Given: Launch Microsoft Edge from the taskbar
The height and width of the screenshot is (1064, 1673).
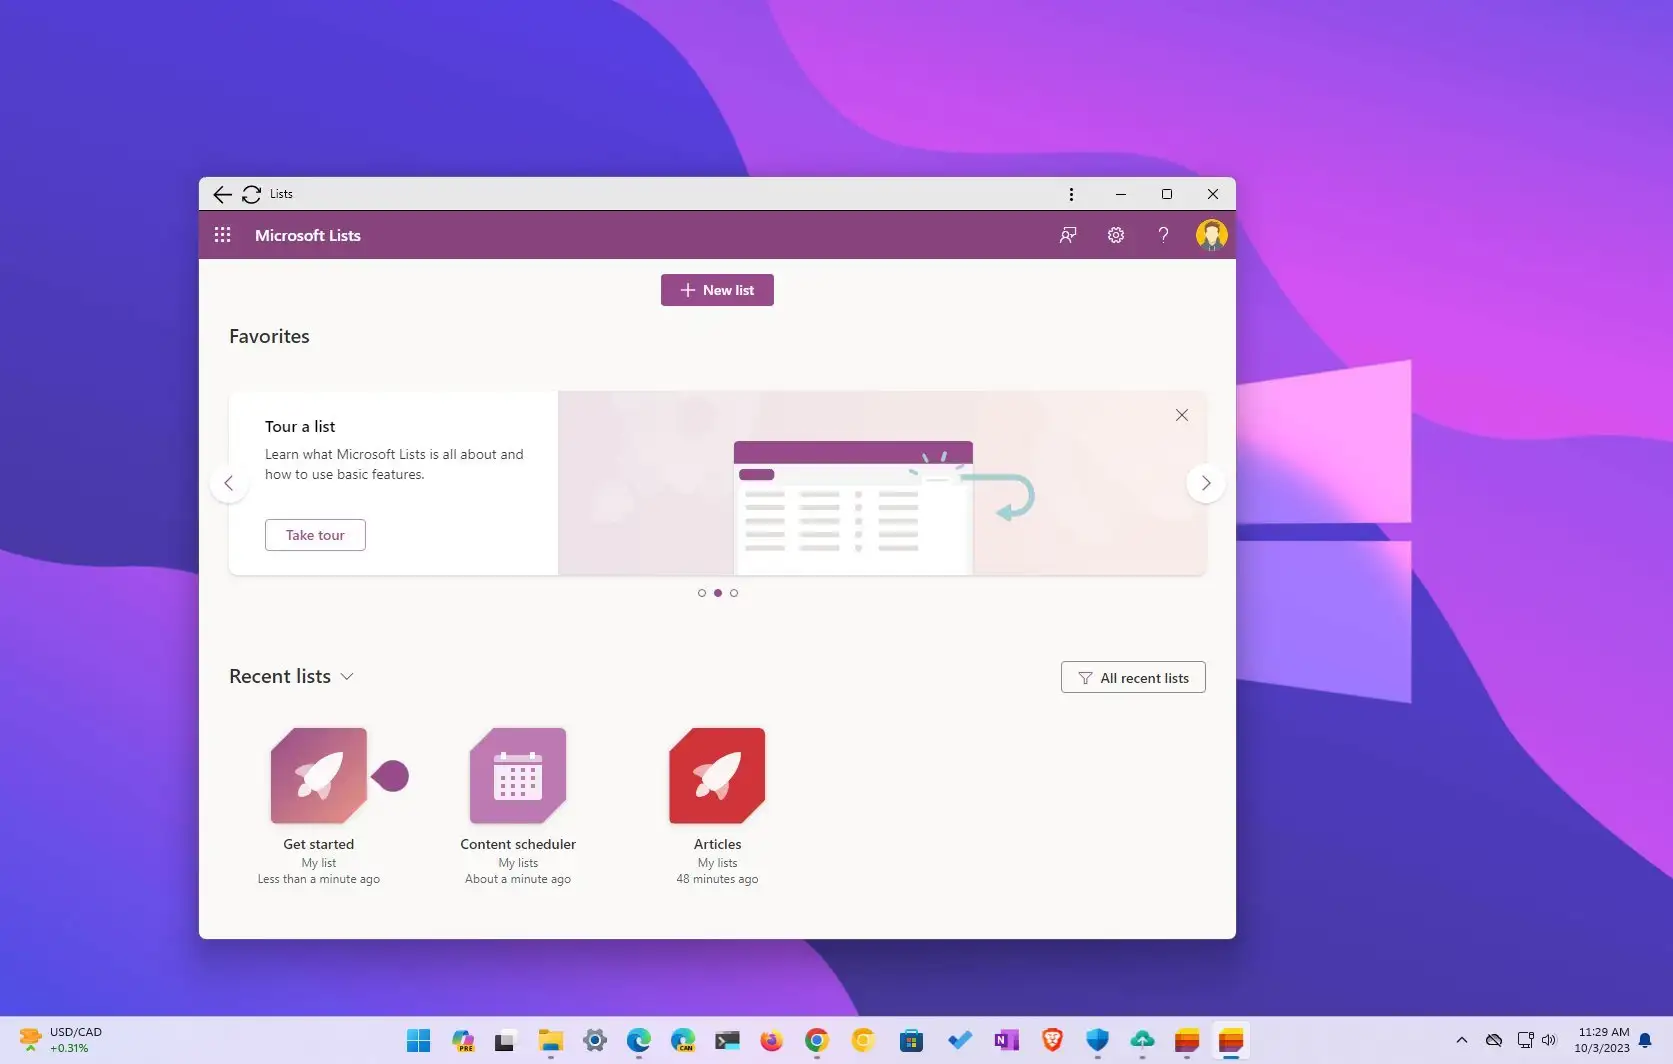Looking at the screenshot, I should point(639,1041).
